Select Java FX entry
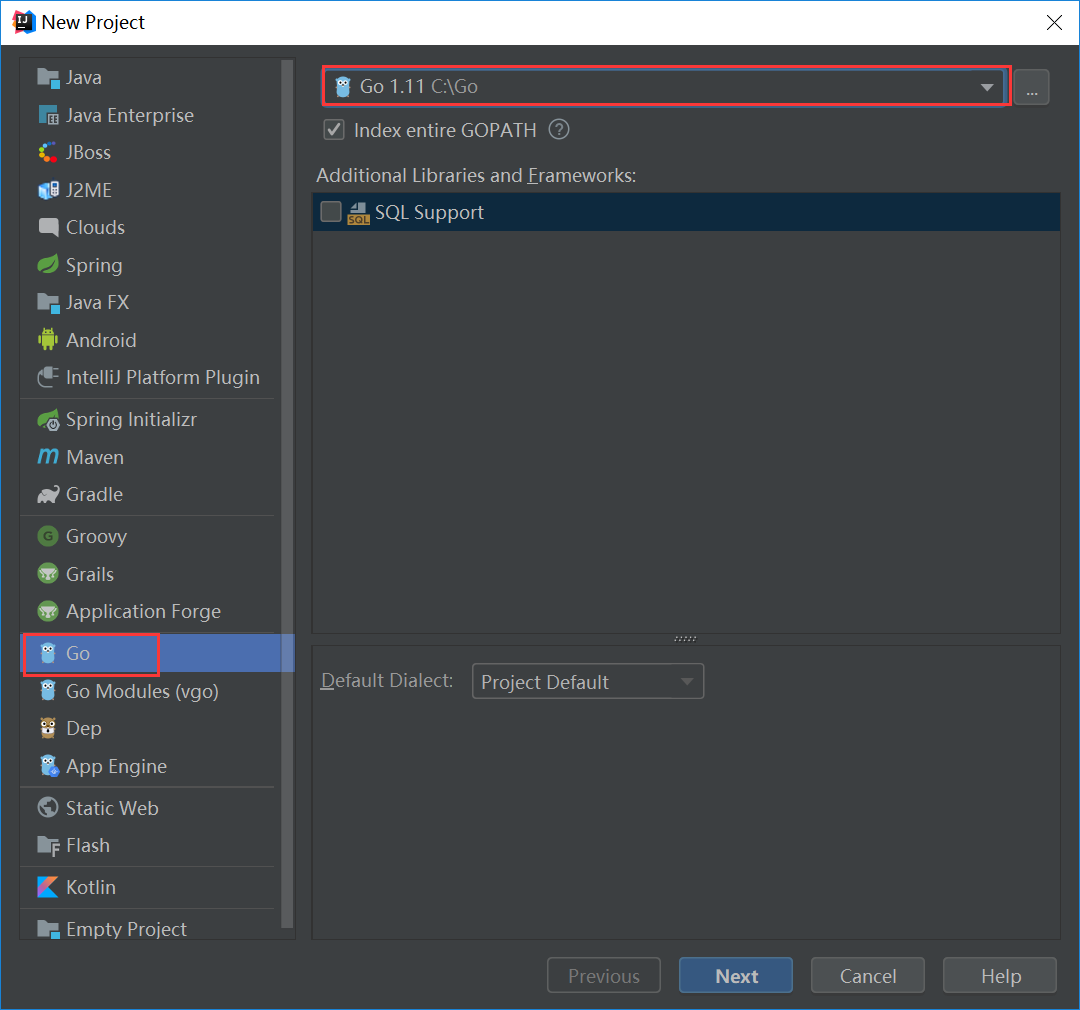The image size is (1080, 1010). point(150,302)
